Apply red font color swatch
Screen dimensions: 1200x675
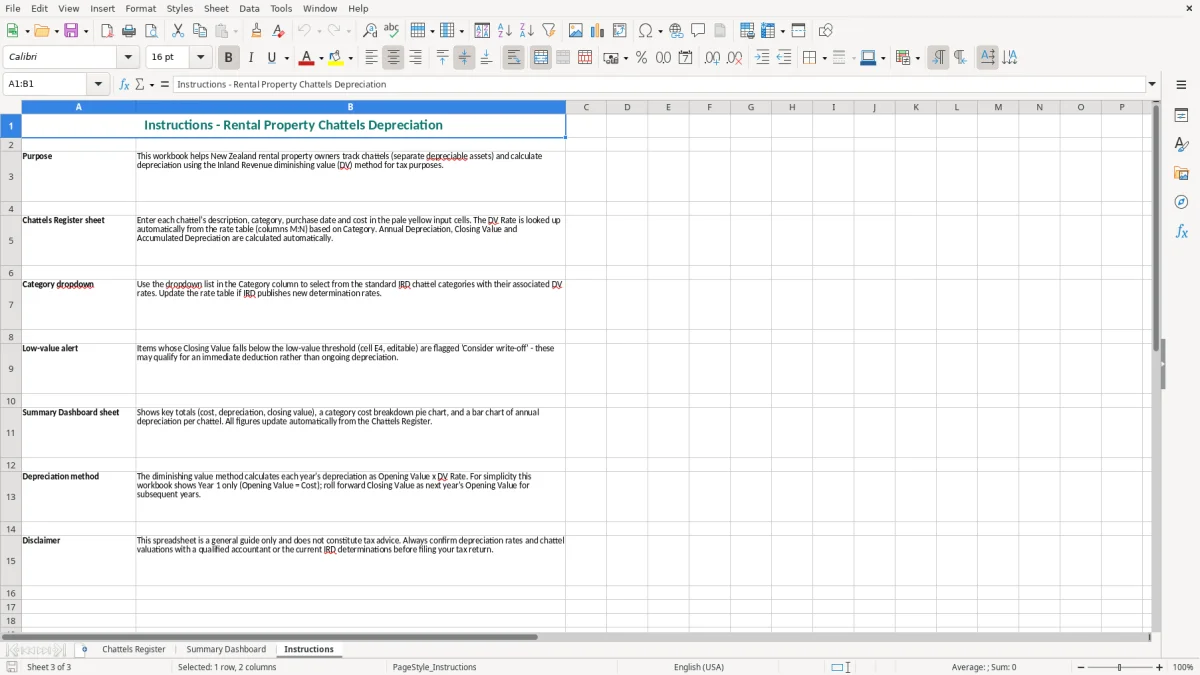click(x=306, y=58)
